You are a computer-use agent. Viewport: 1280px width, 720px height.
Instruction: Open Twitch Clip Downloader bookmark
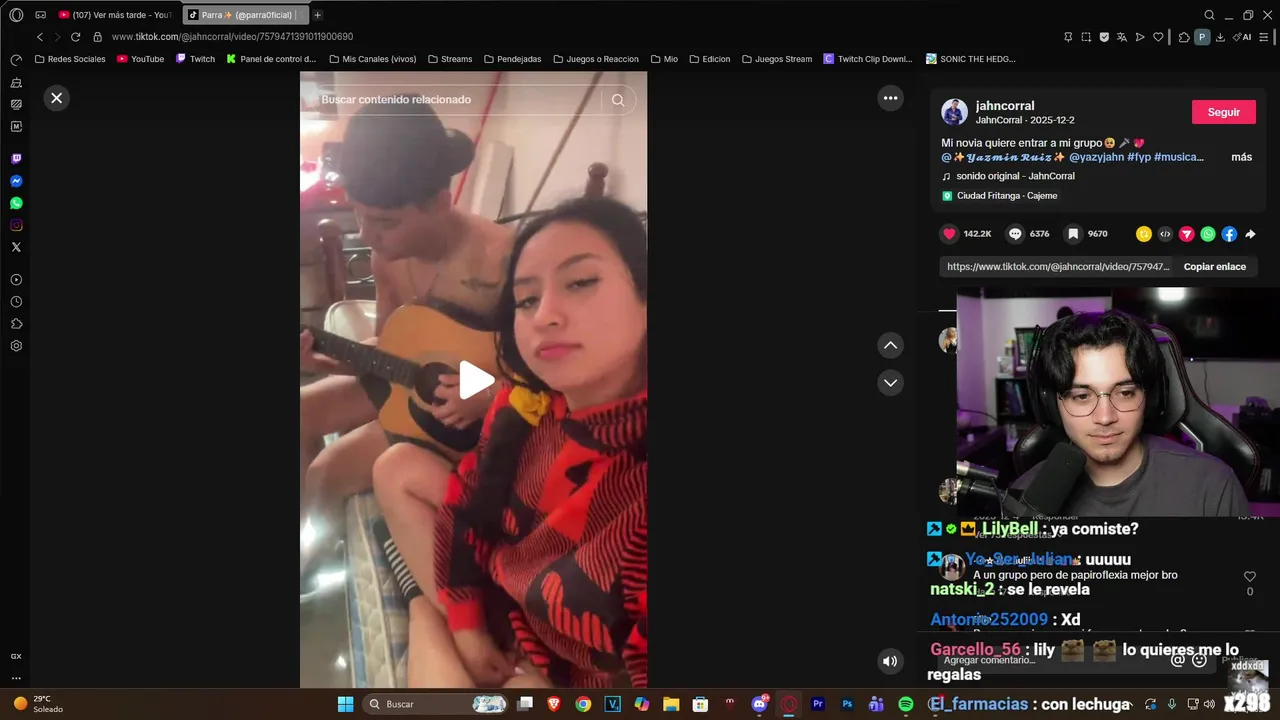867,59
